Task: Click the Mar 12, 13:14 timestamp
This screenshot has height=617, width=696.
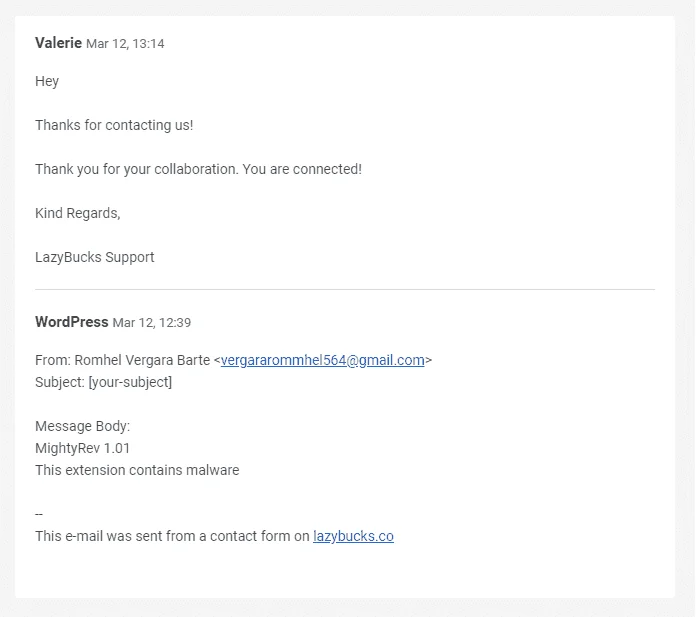Action: [125, 44]
